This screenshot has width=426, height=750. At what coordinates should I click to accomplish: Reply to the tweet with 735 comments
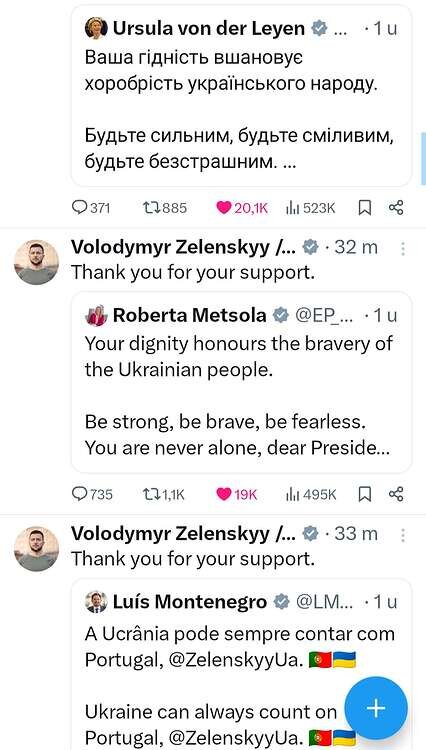click(x=92, y=494)
